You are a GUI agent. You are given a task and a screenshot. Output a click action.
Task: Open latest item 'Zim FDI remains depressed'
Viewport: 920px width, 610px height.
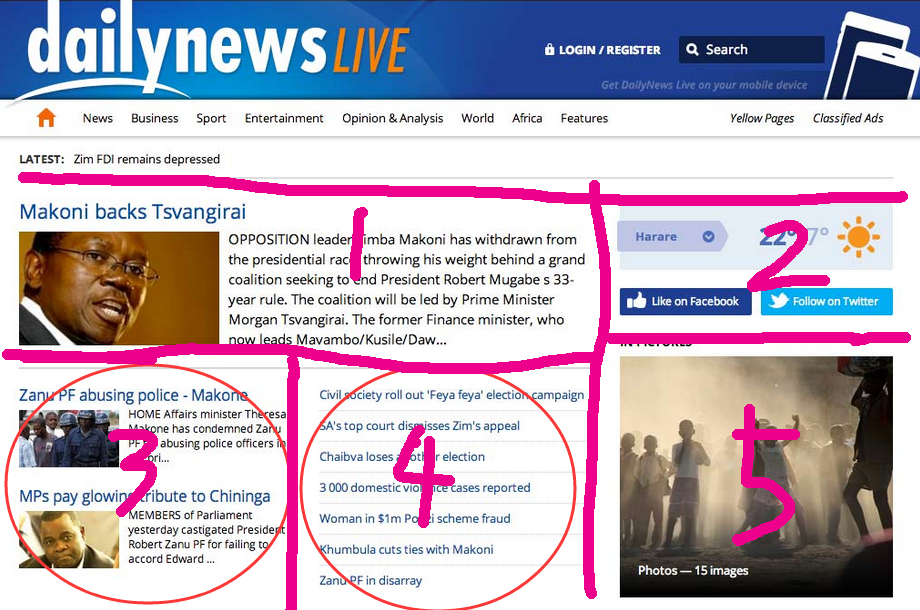pos(147,159)
